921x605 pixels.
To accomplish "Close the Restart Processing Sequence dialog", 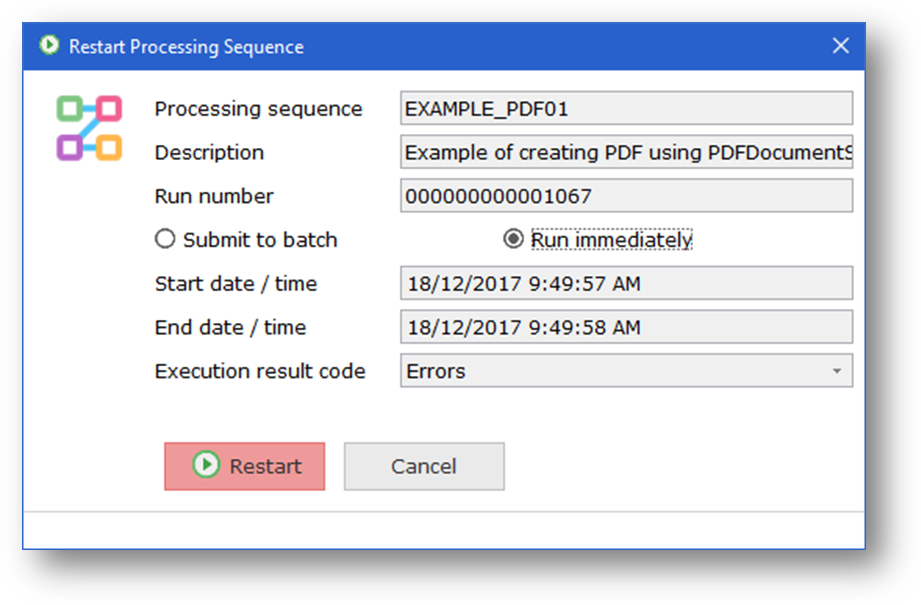I will (841, 46).
